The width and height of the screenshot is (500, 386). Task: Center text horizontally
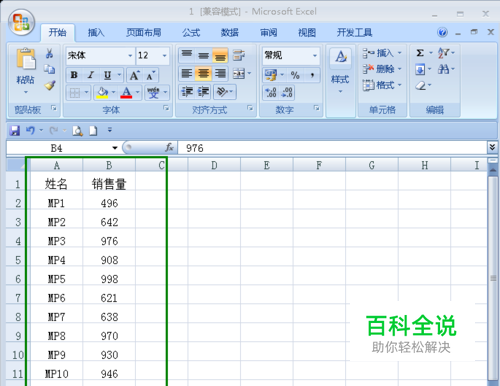pyautogui.click(x=203, y=73)
